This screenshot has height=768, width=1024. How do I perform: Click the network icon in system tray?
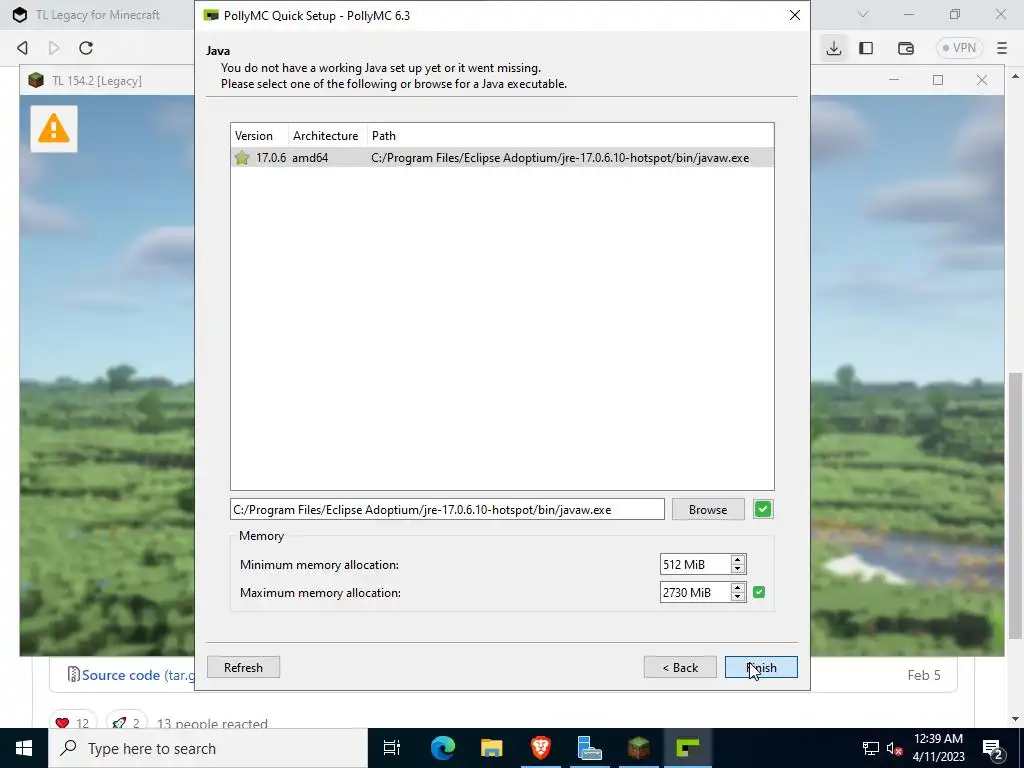871,748
